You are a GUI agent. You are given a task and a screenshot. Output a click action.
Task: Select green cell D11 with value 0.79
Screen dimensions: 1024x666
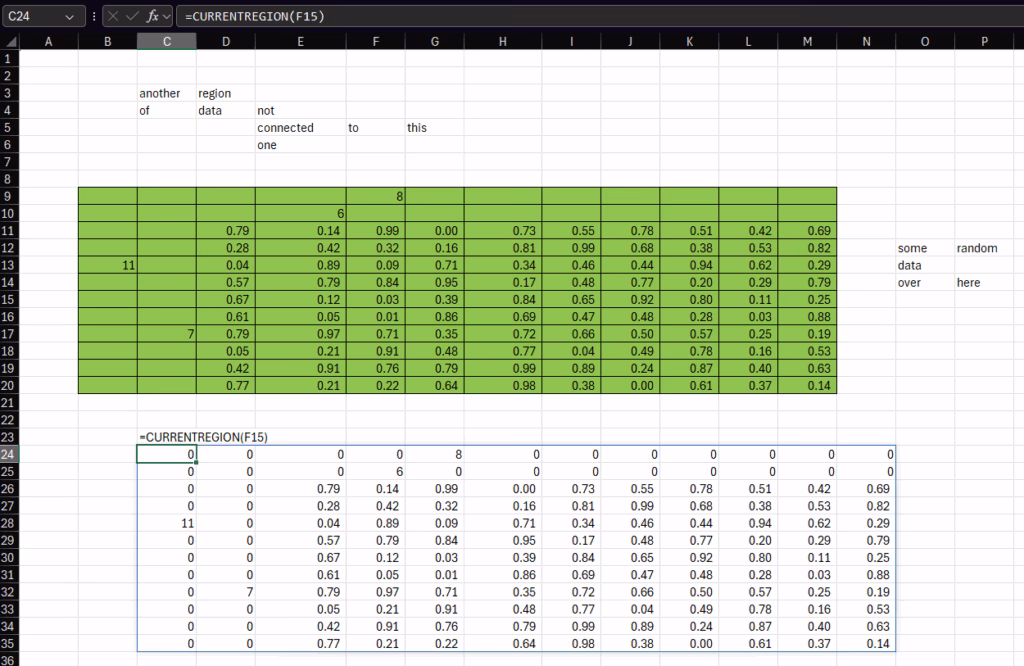click(x=225, y=230)
